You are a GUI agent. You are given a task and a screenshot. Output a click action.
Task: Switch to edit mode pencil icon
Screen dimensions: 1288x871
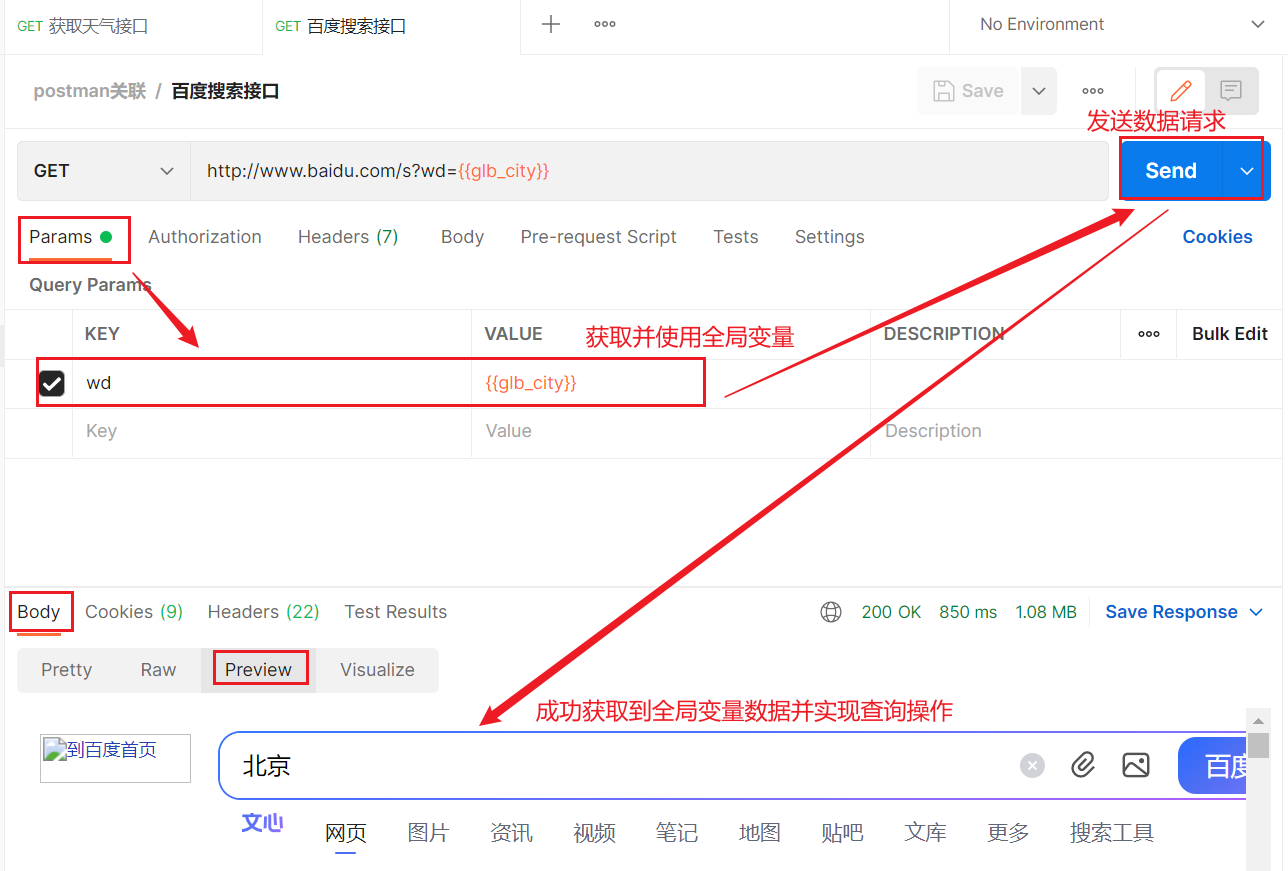[x=1181, y=91]
